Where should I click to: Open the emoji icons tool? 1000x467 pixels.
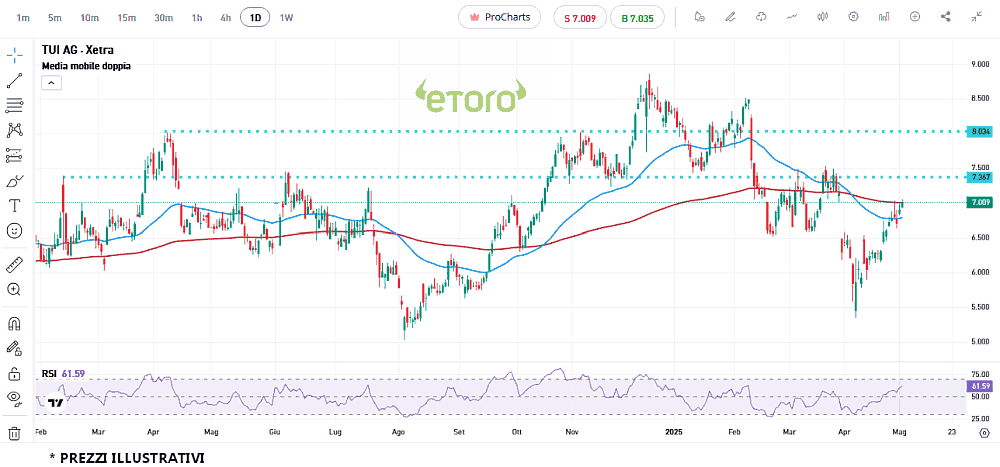(x=14, y=230)
